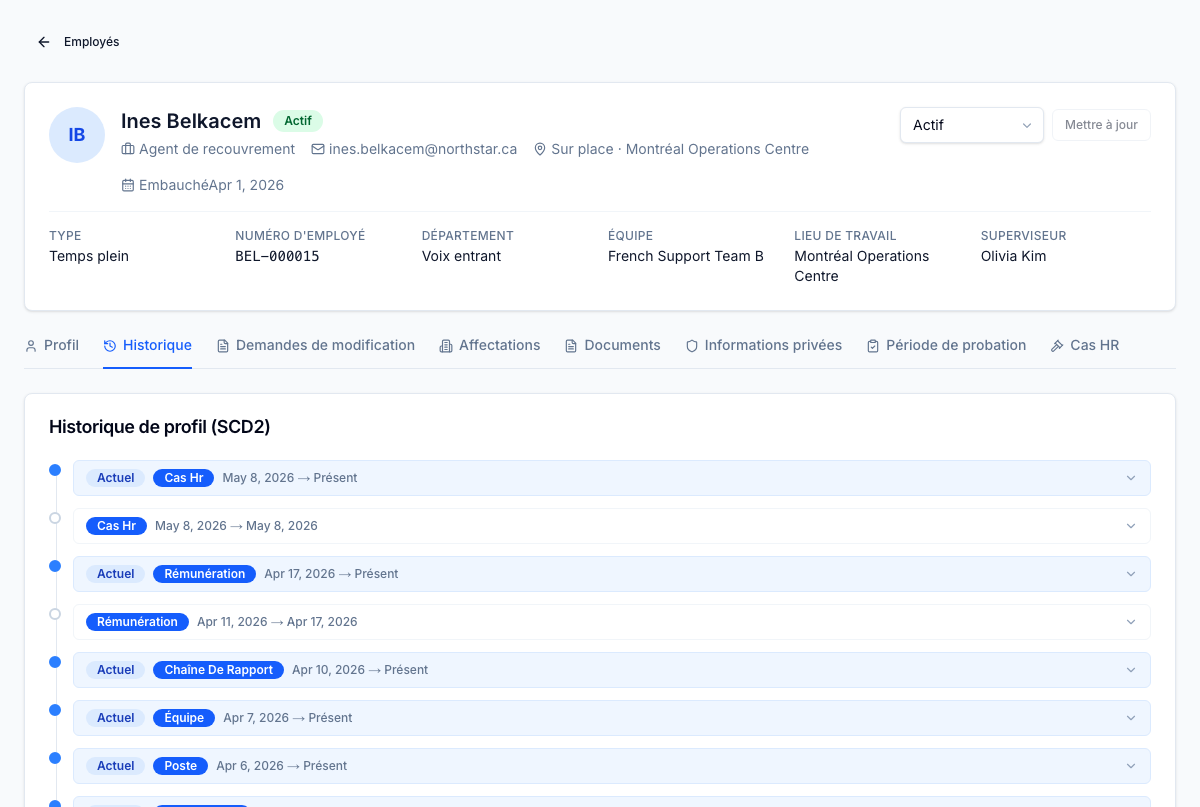This screenshot has height=807, width=1200.
Task: Click the Équipe badge
Action: point(184,718)
